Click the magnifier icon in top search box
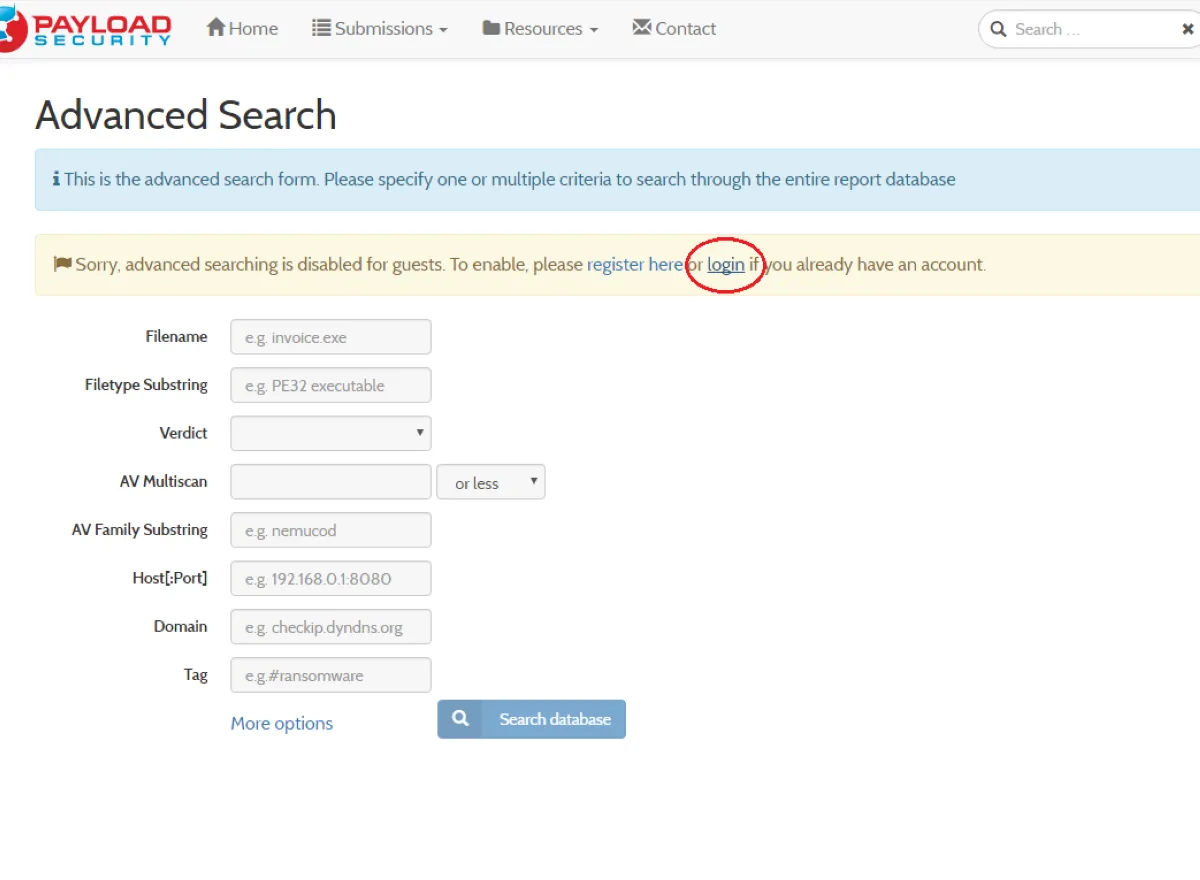The height and width of the screenshot is (880, 1200). pyautogui.click(x=998, y=29)
